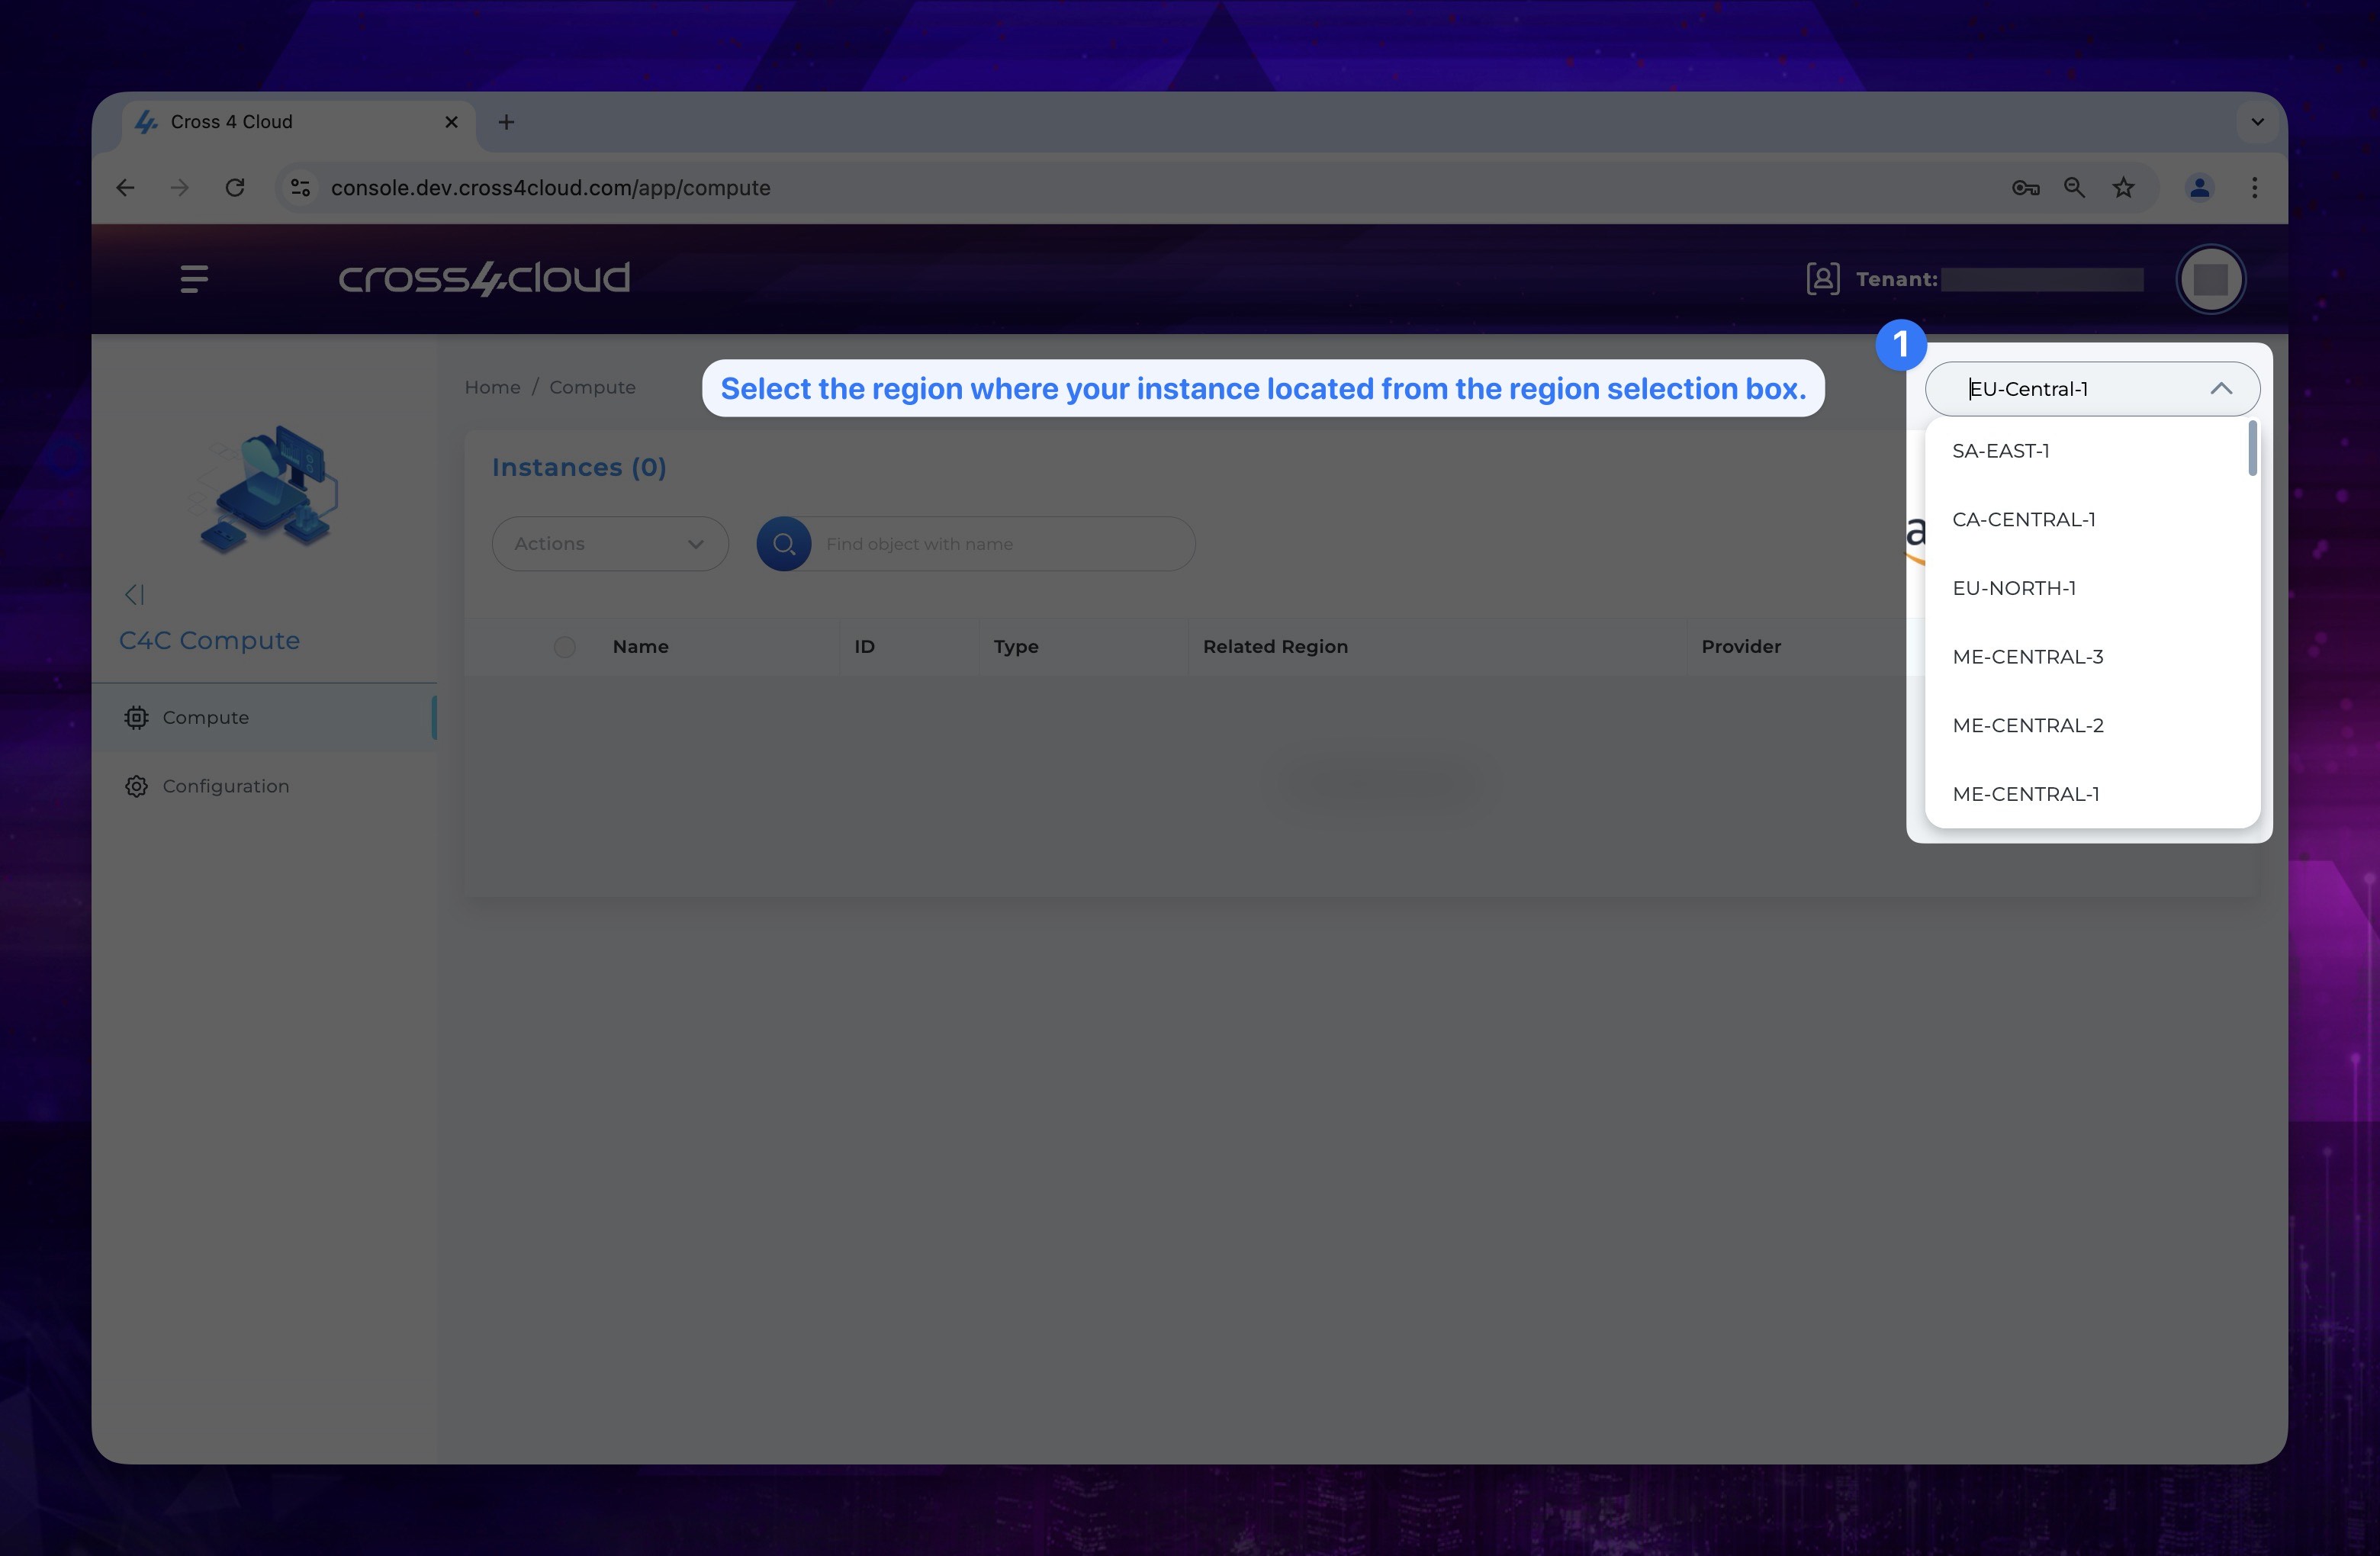Open the hamburger navigation menu

[x=194, y=279]
